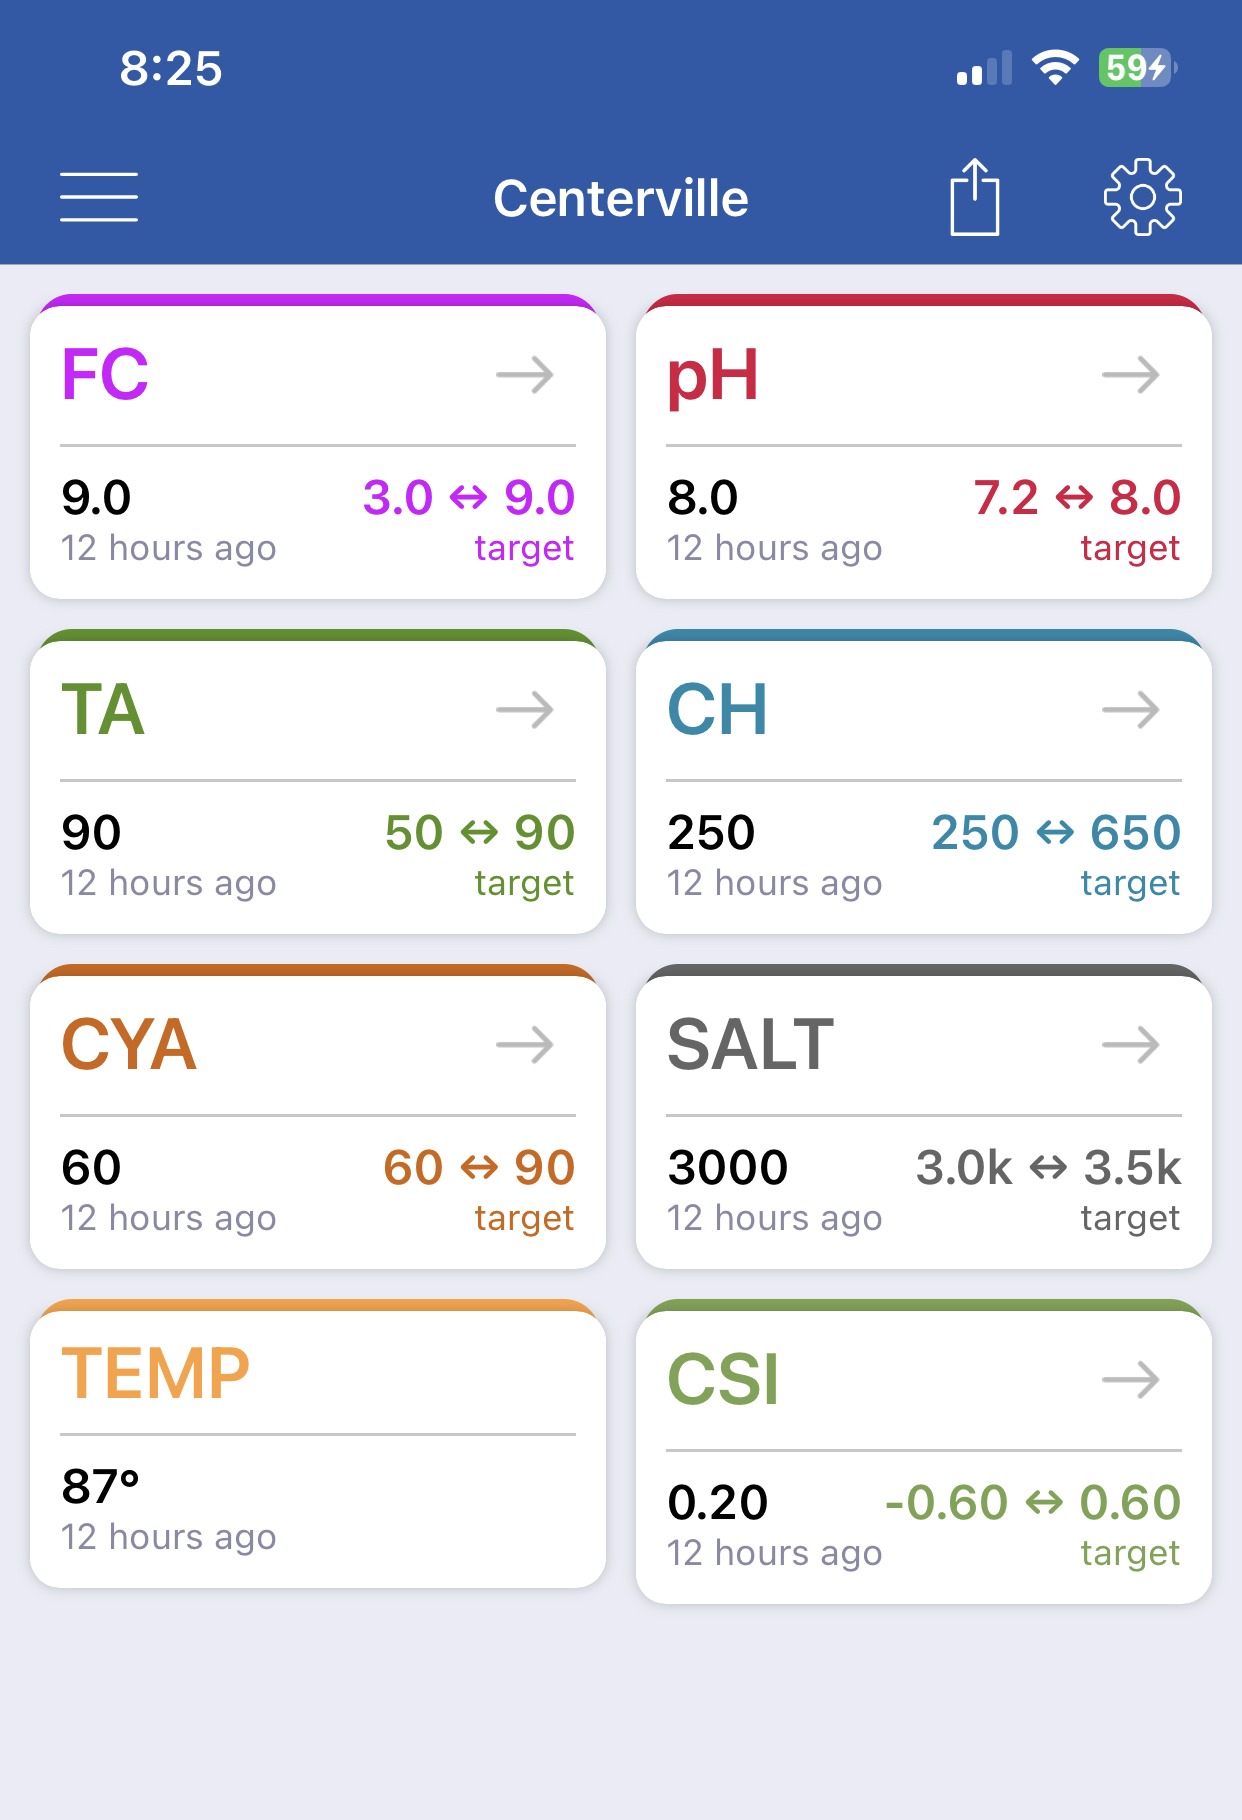
Task: Tap the CYA heading label
Action: (x=129, y=1045)
